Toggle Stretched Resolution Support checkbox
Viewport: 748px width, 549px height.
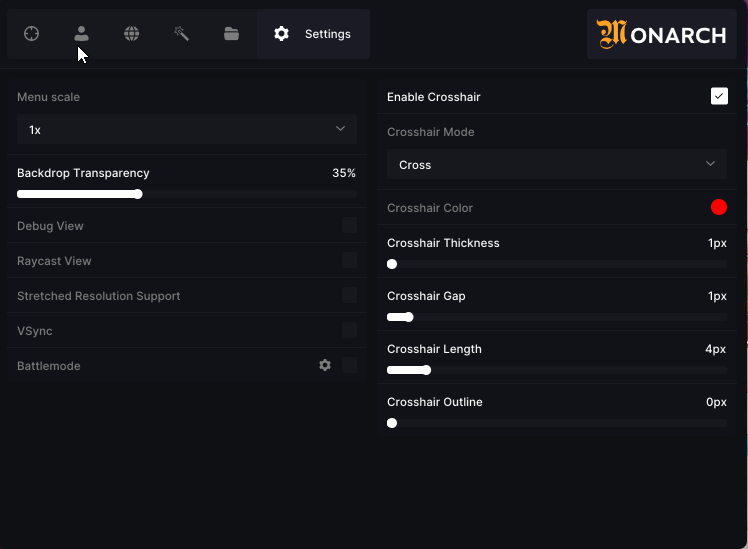(349, 295)
